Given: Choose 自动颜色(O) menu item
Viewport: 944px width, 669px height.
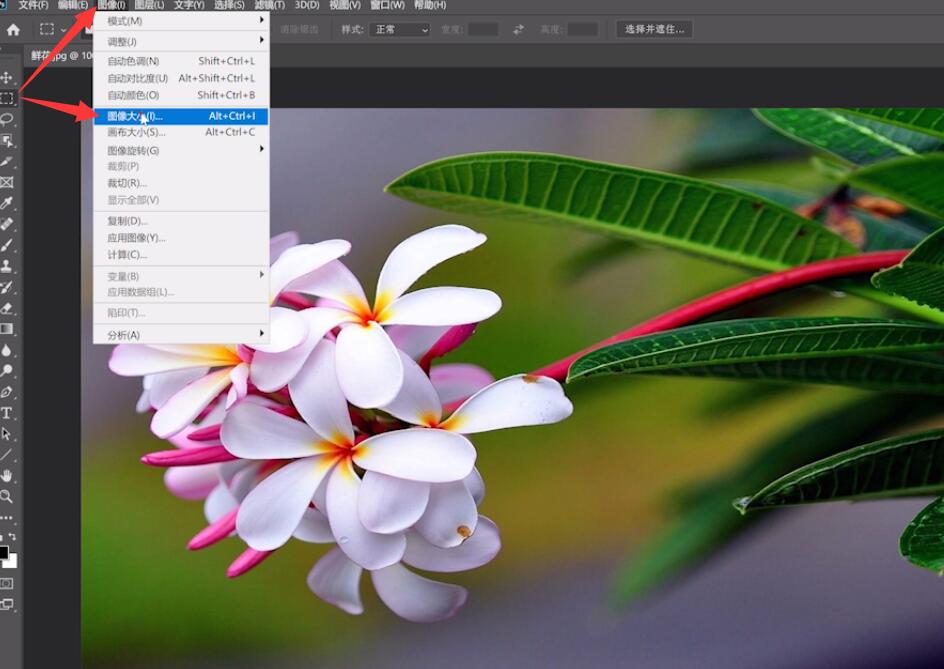Looking at the screenshot, I should click(x=181, y=95).
